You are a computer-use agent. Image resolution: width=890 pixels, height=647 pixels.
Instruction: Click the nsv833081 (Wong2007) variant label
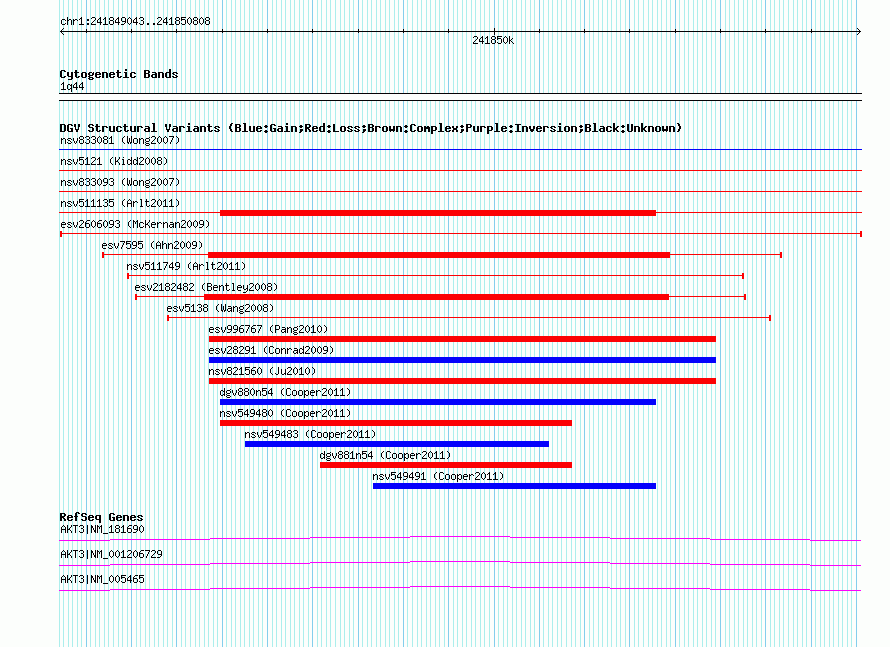(x=120, y=140)
